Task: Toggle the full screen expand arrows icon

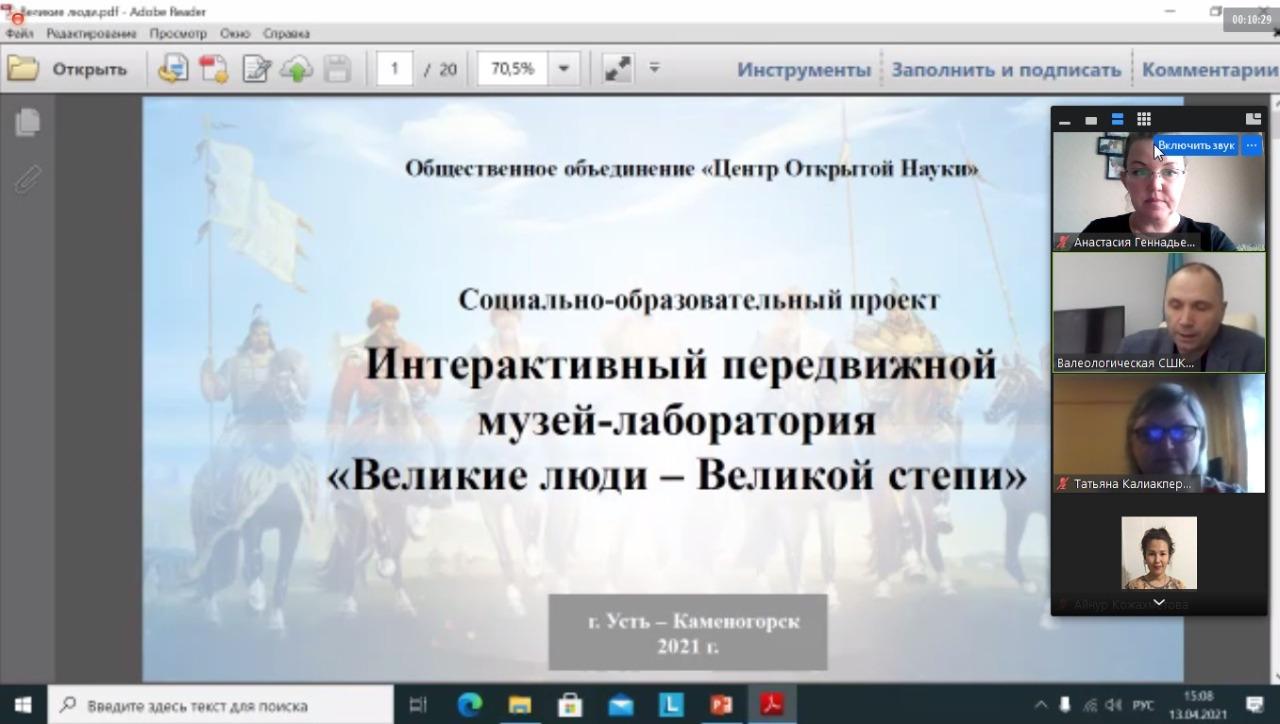Action: (617, 69)
